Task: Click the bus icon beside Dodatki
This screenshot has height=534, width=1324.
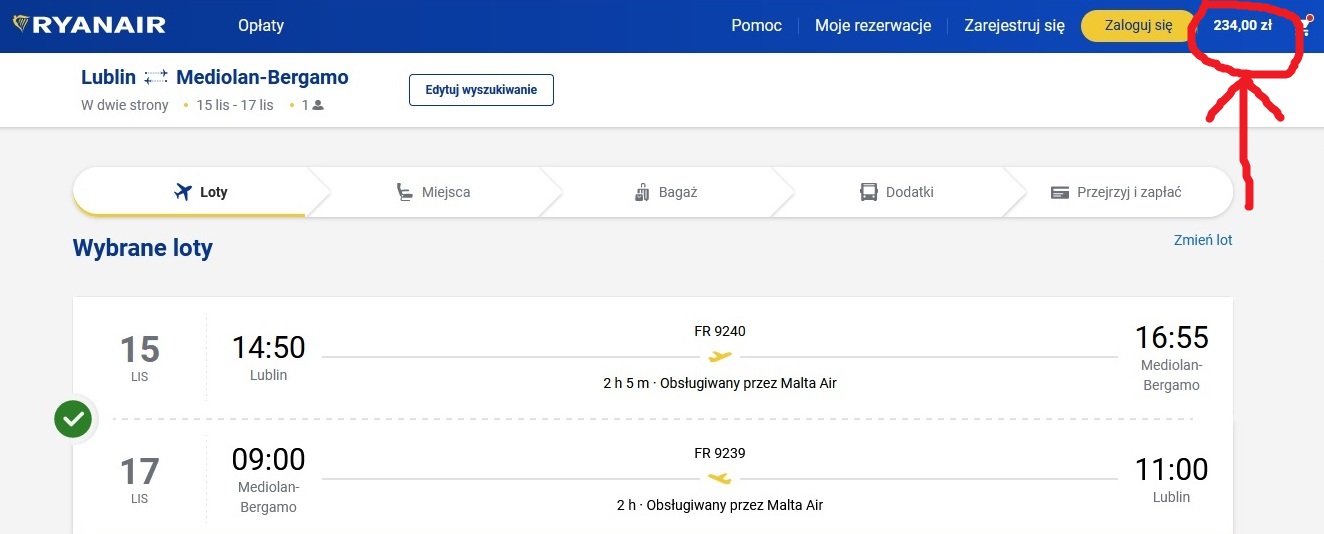Action: [x=869, y=192]
